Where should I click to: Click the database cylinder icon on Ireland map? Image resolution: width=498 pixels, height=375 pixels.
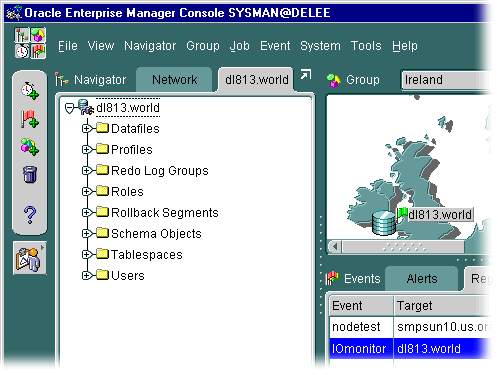(384, 223)
